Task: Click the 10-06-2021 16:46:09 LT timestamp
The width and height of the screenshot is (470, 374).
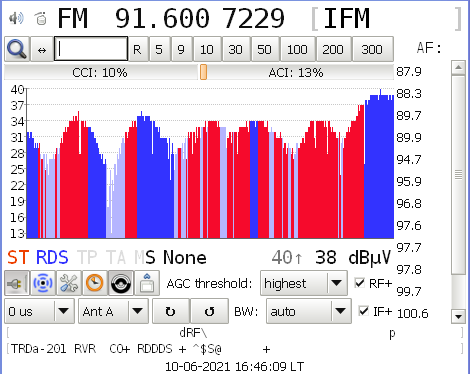Action: 234,367
